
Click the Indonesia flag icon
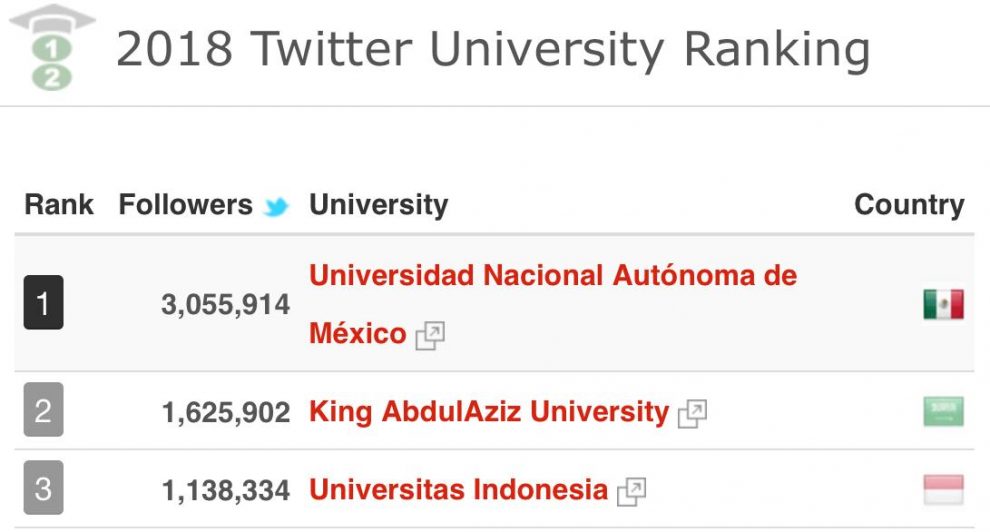tap(943, 490)
